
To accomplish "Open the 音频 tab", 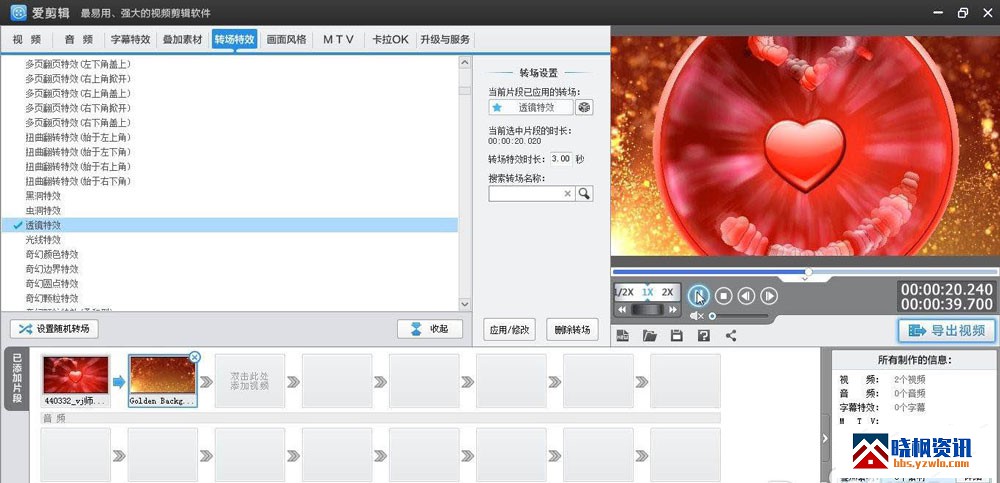I will (x=78, y=39).
